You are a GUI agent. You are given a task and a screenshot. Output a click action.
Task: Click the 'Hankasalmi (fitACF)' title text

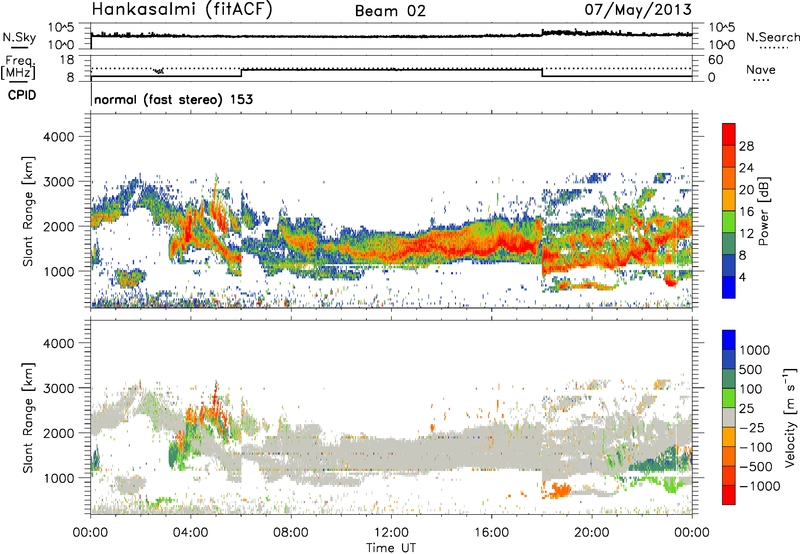point(182,10)
